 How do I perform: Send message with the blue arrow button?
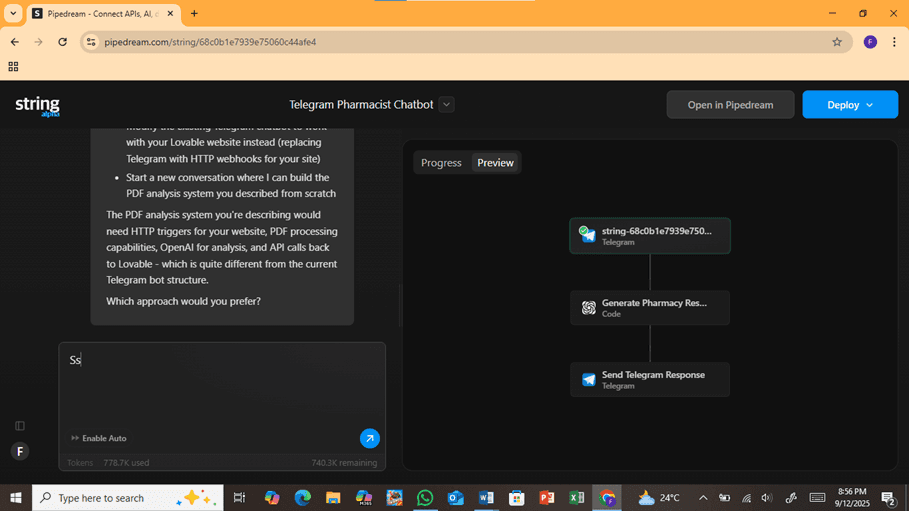tap(370, 438)
